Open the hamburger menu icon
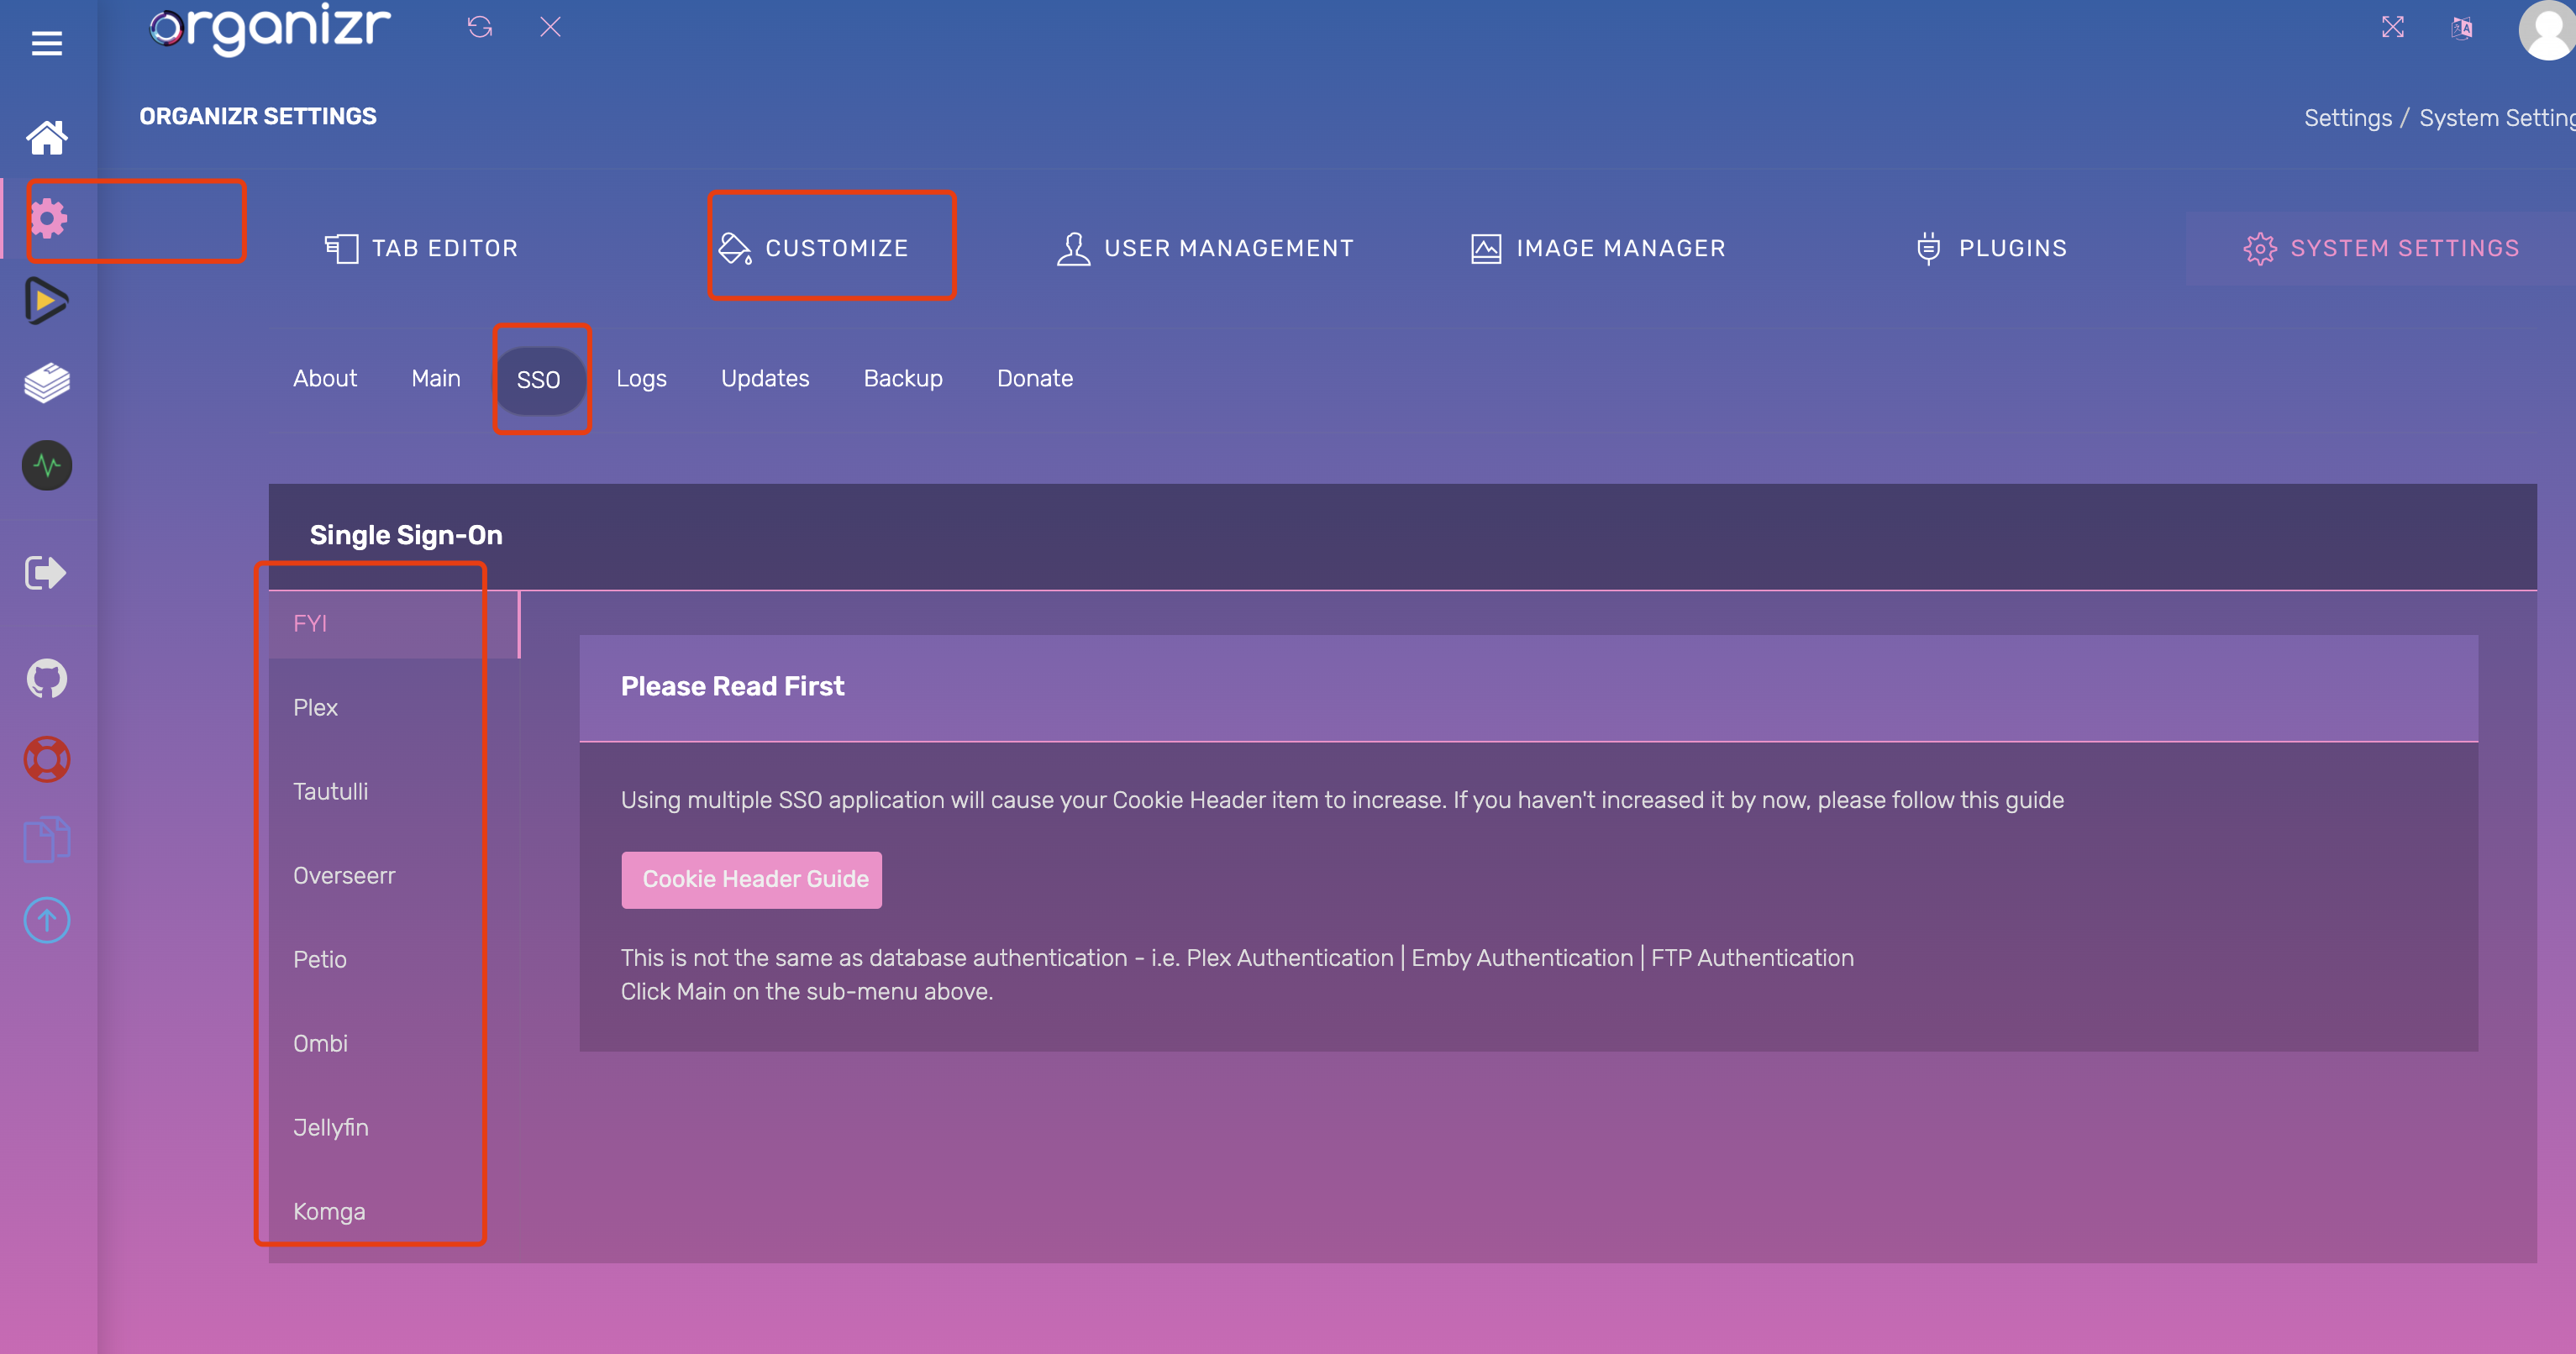The height and width of the screenshot is (1354, 2576). (46, 43)
